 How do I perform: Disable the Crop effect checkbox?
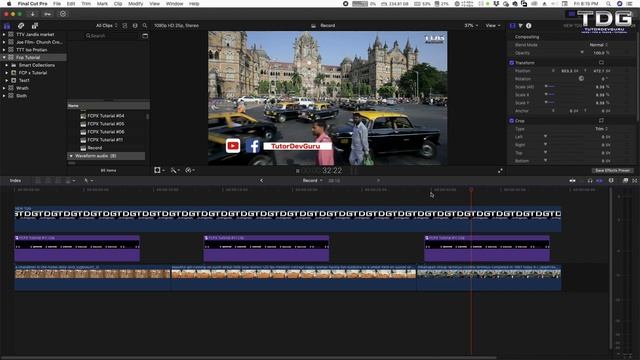click(x=511, y=120)
